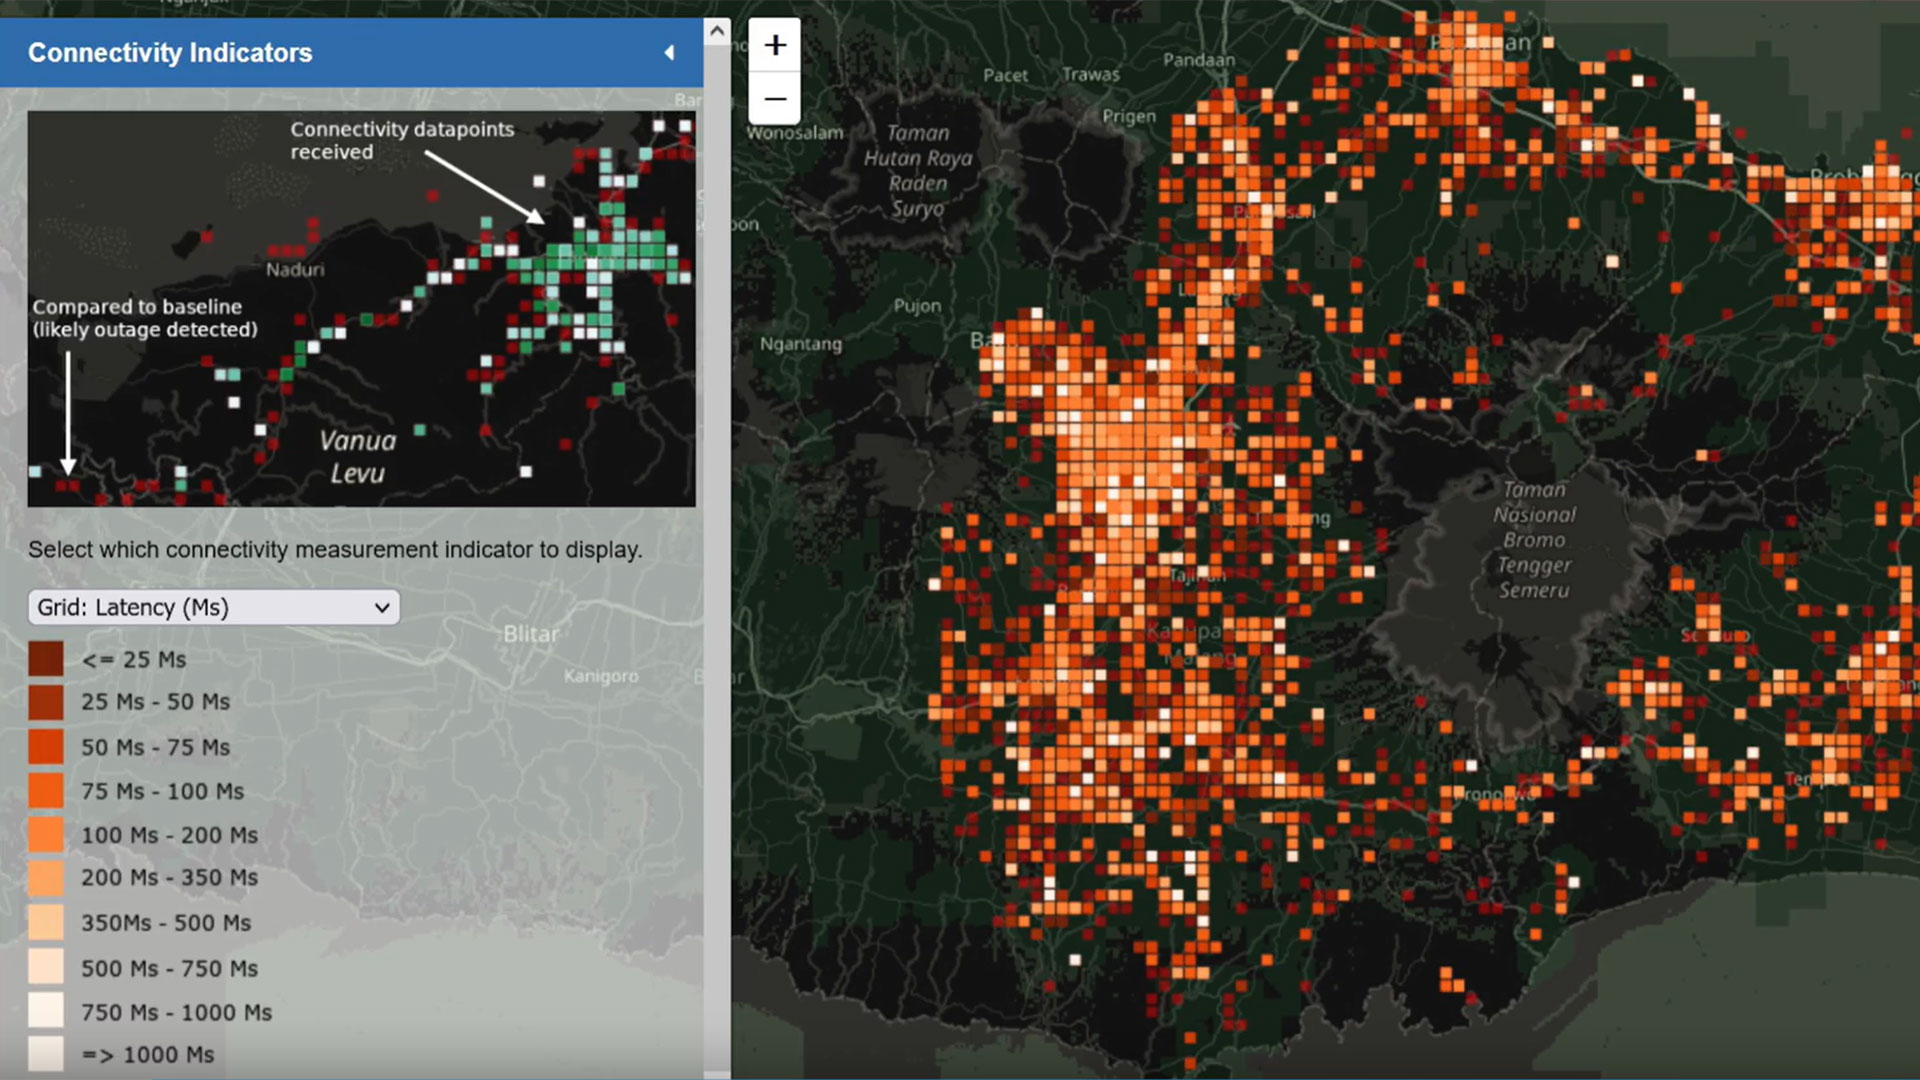Click the Pujon town label on map
Image resolution: width=1920 pixels, height=1080 pixels.
[917, 306]
